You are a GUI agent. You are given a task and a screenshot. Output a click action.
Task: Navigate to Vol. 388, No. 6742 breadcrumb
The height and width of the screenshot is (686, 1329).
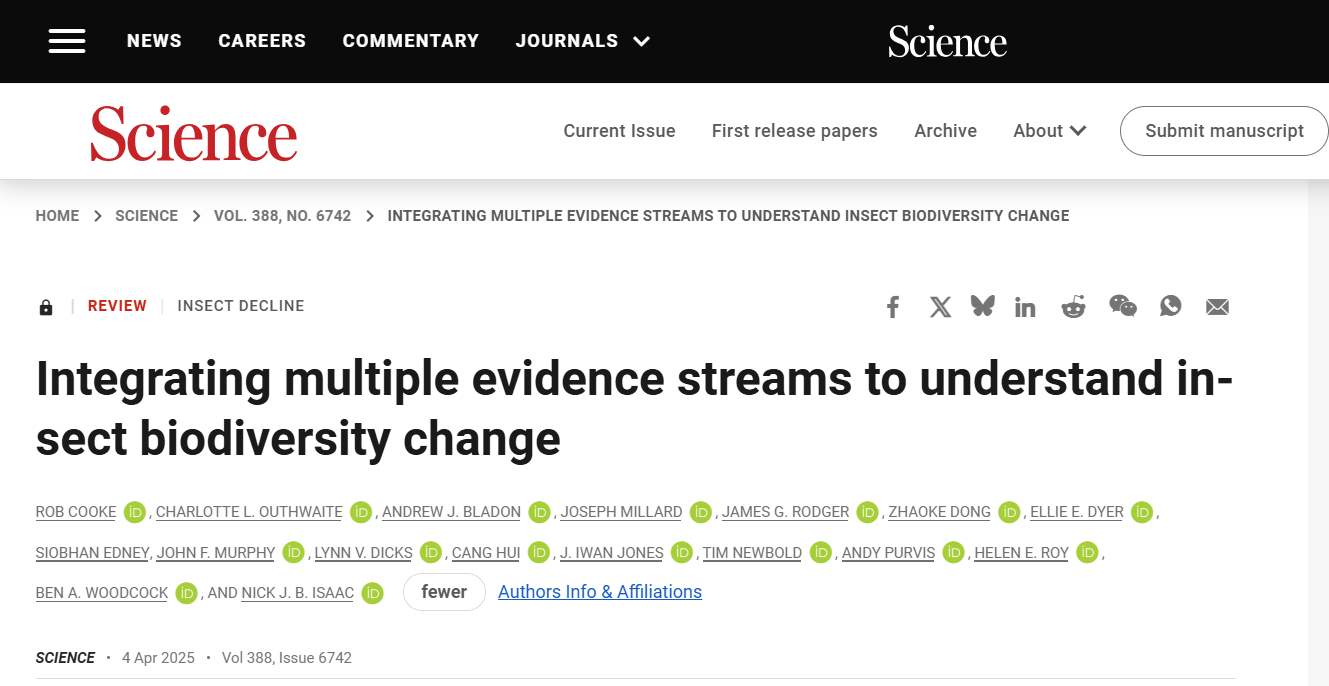click(282, 216)
